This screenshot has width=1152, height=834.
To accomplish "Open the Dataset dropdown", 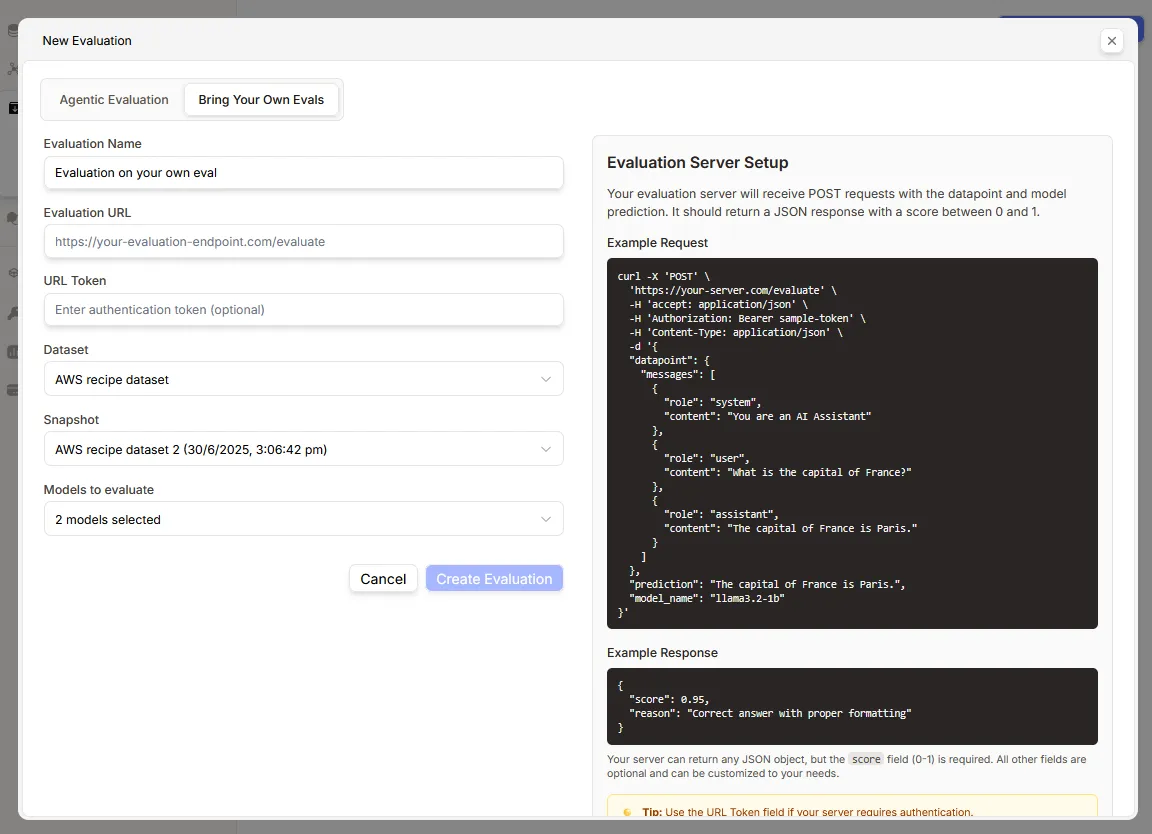I will tap(303, 378).
